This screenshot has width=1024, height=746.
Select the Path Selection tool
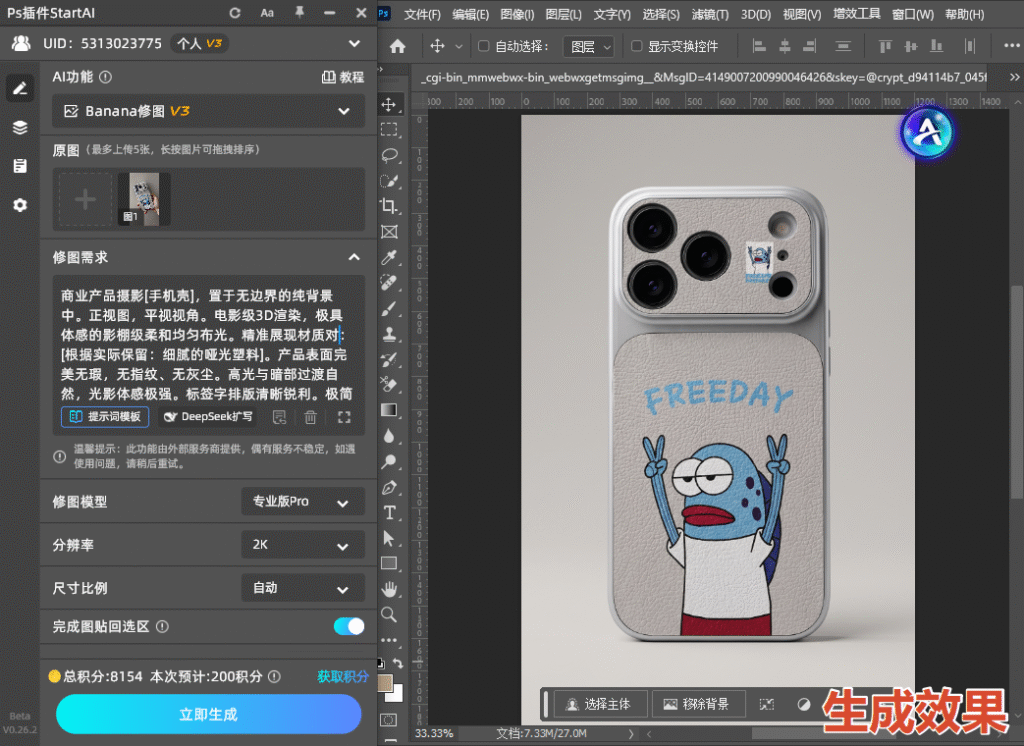(x=389, y=538)
